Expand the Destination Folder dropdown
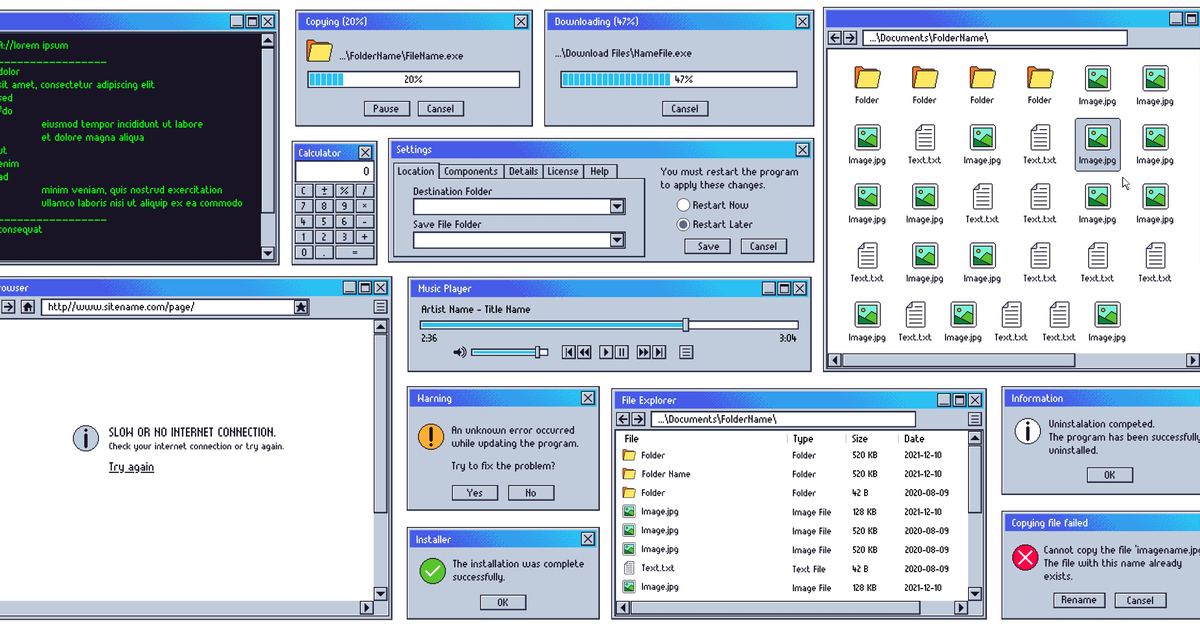This screenshot has height=627, width=1200. (617, 207)
